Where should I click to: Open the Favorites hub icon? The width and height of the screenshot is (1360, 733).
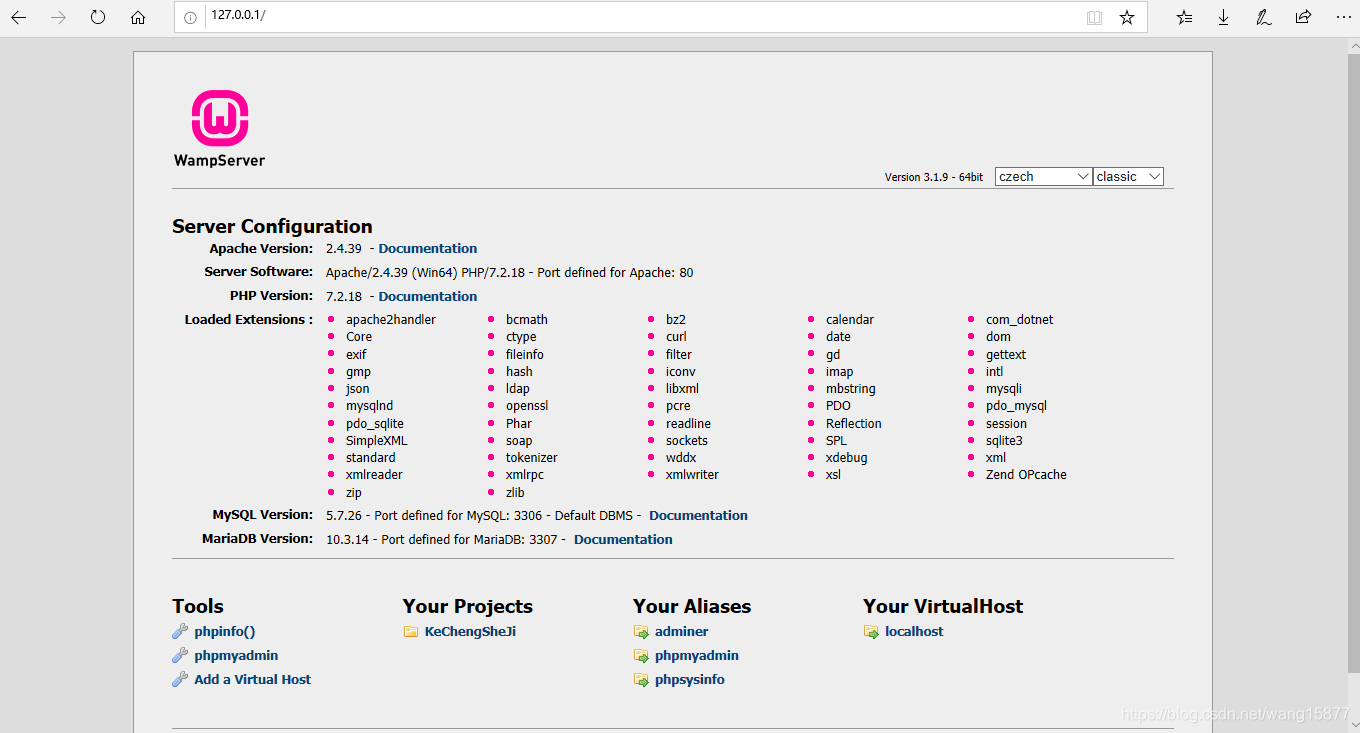1184,17
